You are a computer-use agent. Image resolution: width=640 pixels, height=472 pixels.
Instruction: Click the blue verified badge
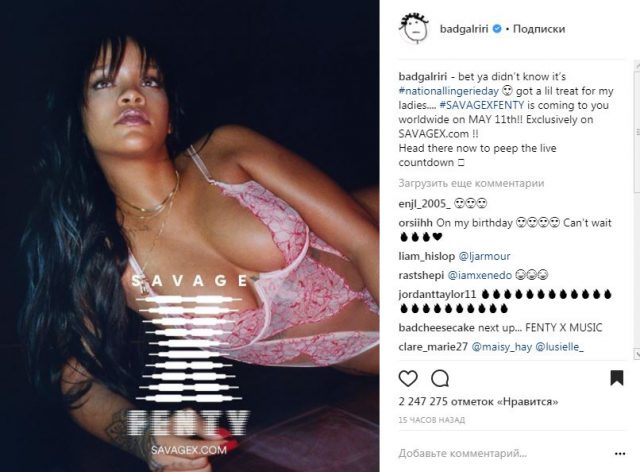tap(497, 29)
